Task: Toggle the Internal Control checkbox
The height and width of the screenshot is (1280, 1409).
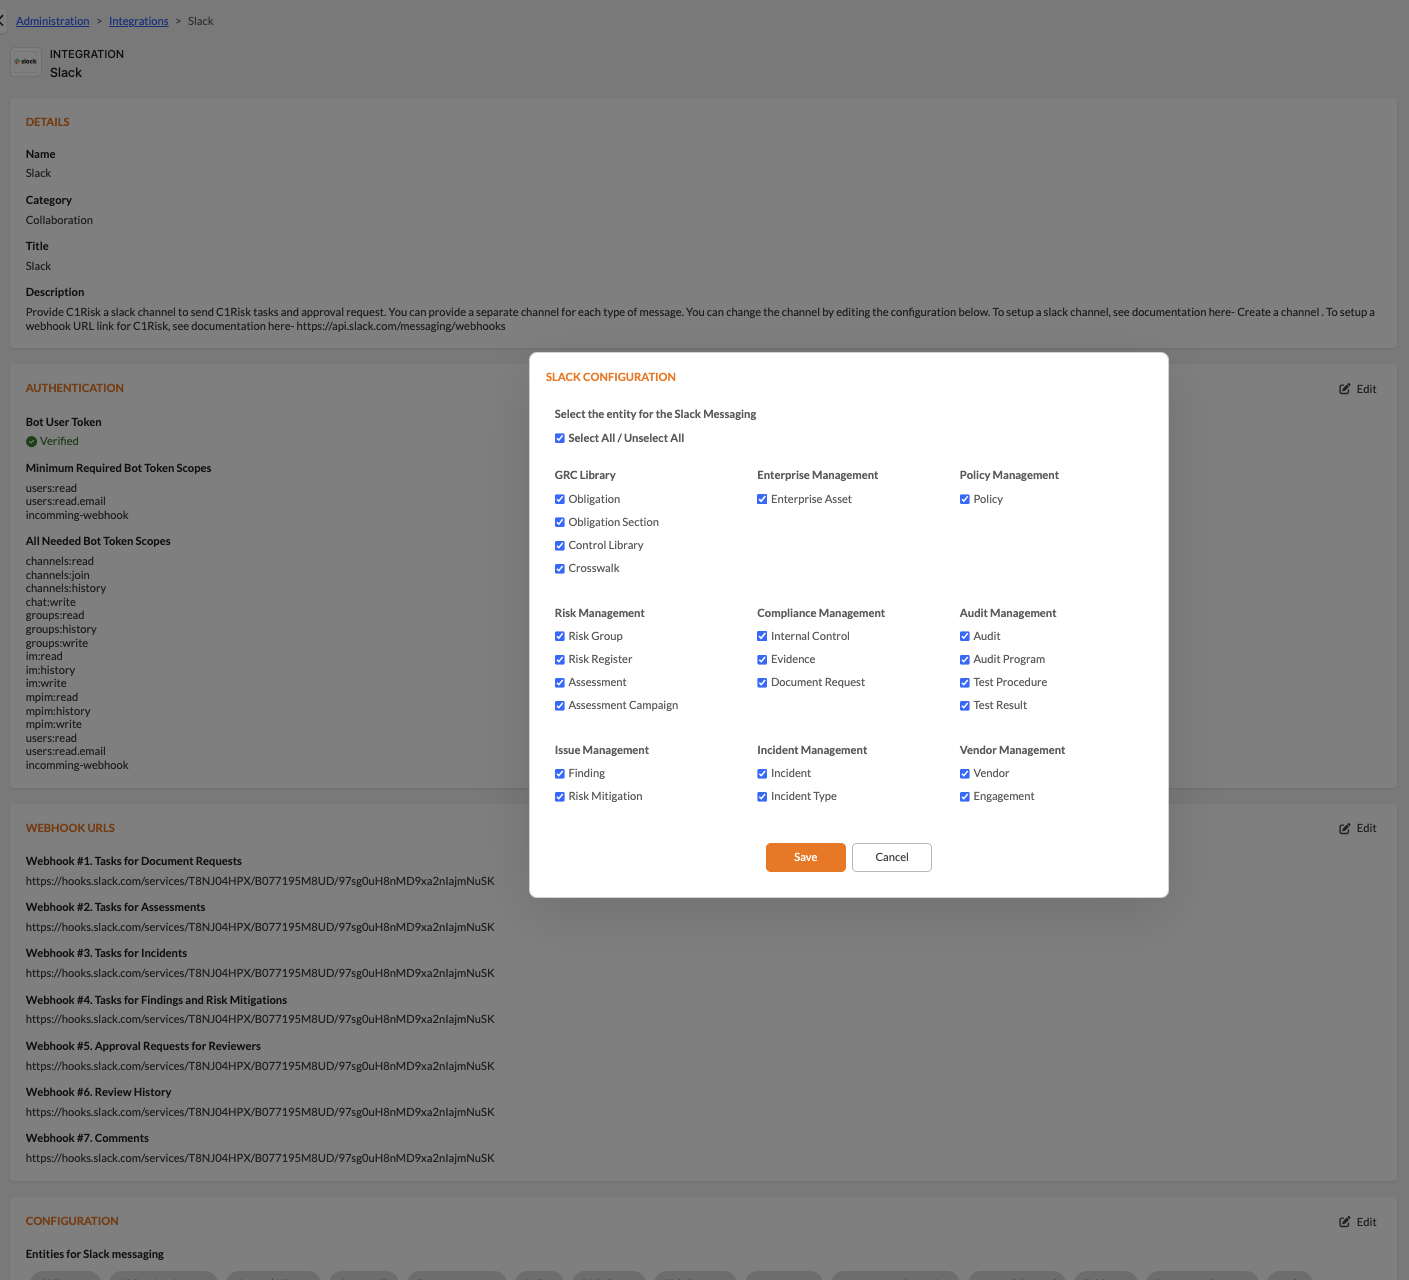Action: coord(762,636)
